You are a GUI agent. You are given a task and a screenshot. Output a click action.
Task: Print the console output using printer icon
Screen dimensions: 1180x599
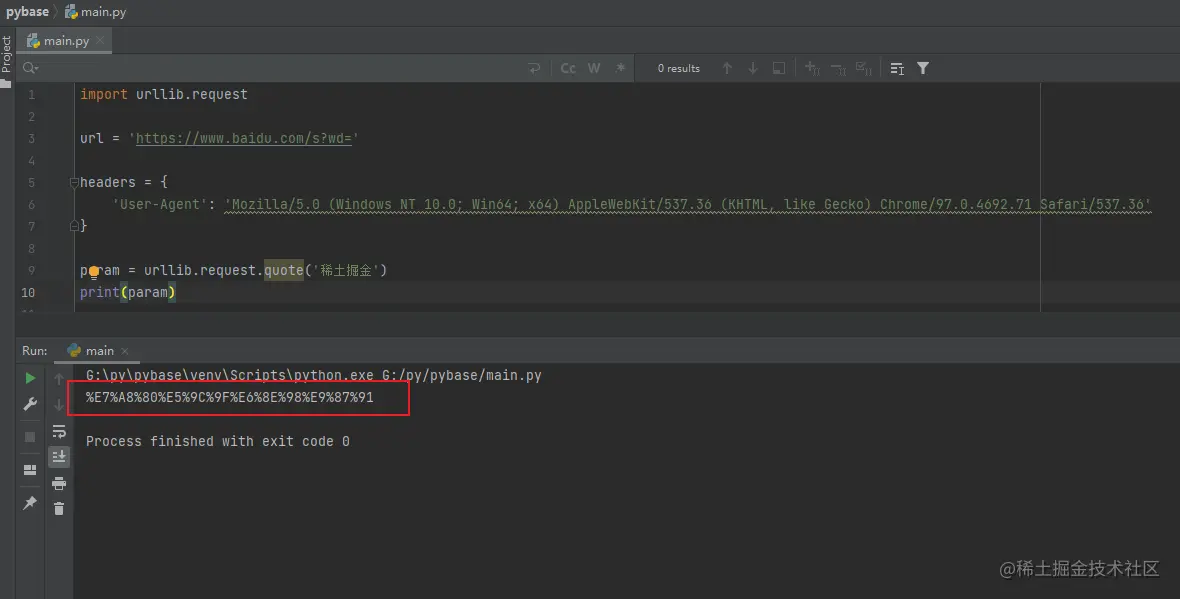(x=59, y=483)
